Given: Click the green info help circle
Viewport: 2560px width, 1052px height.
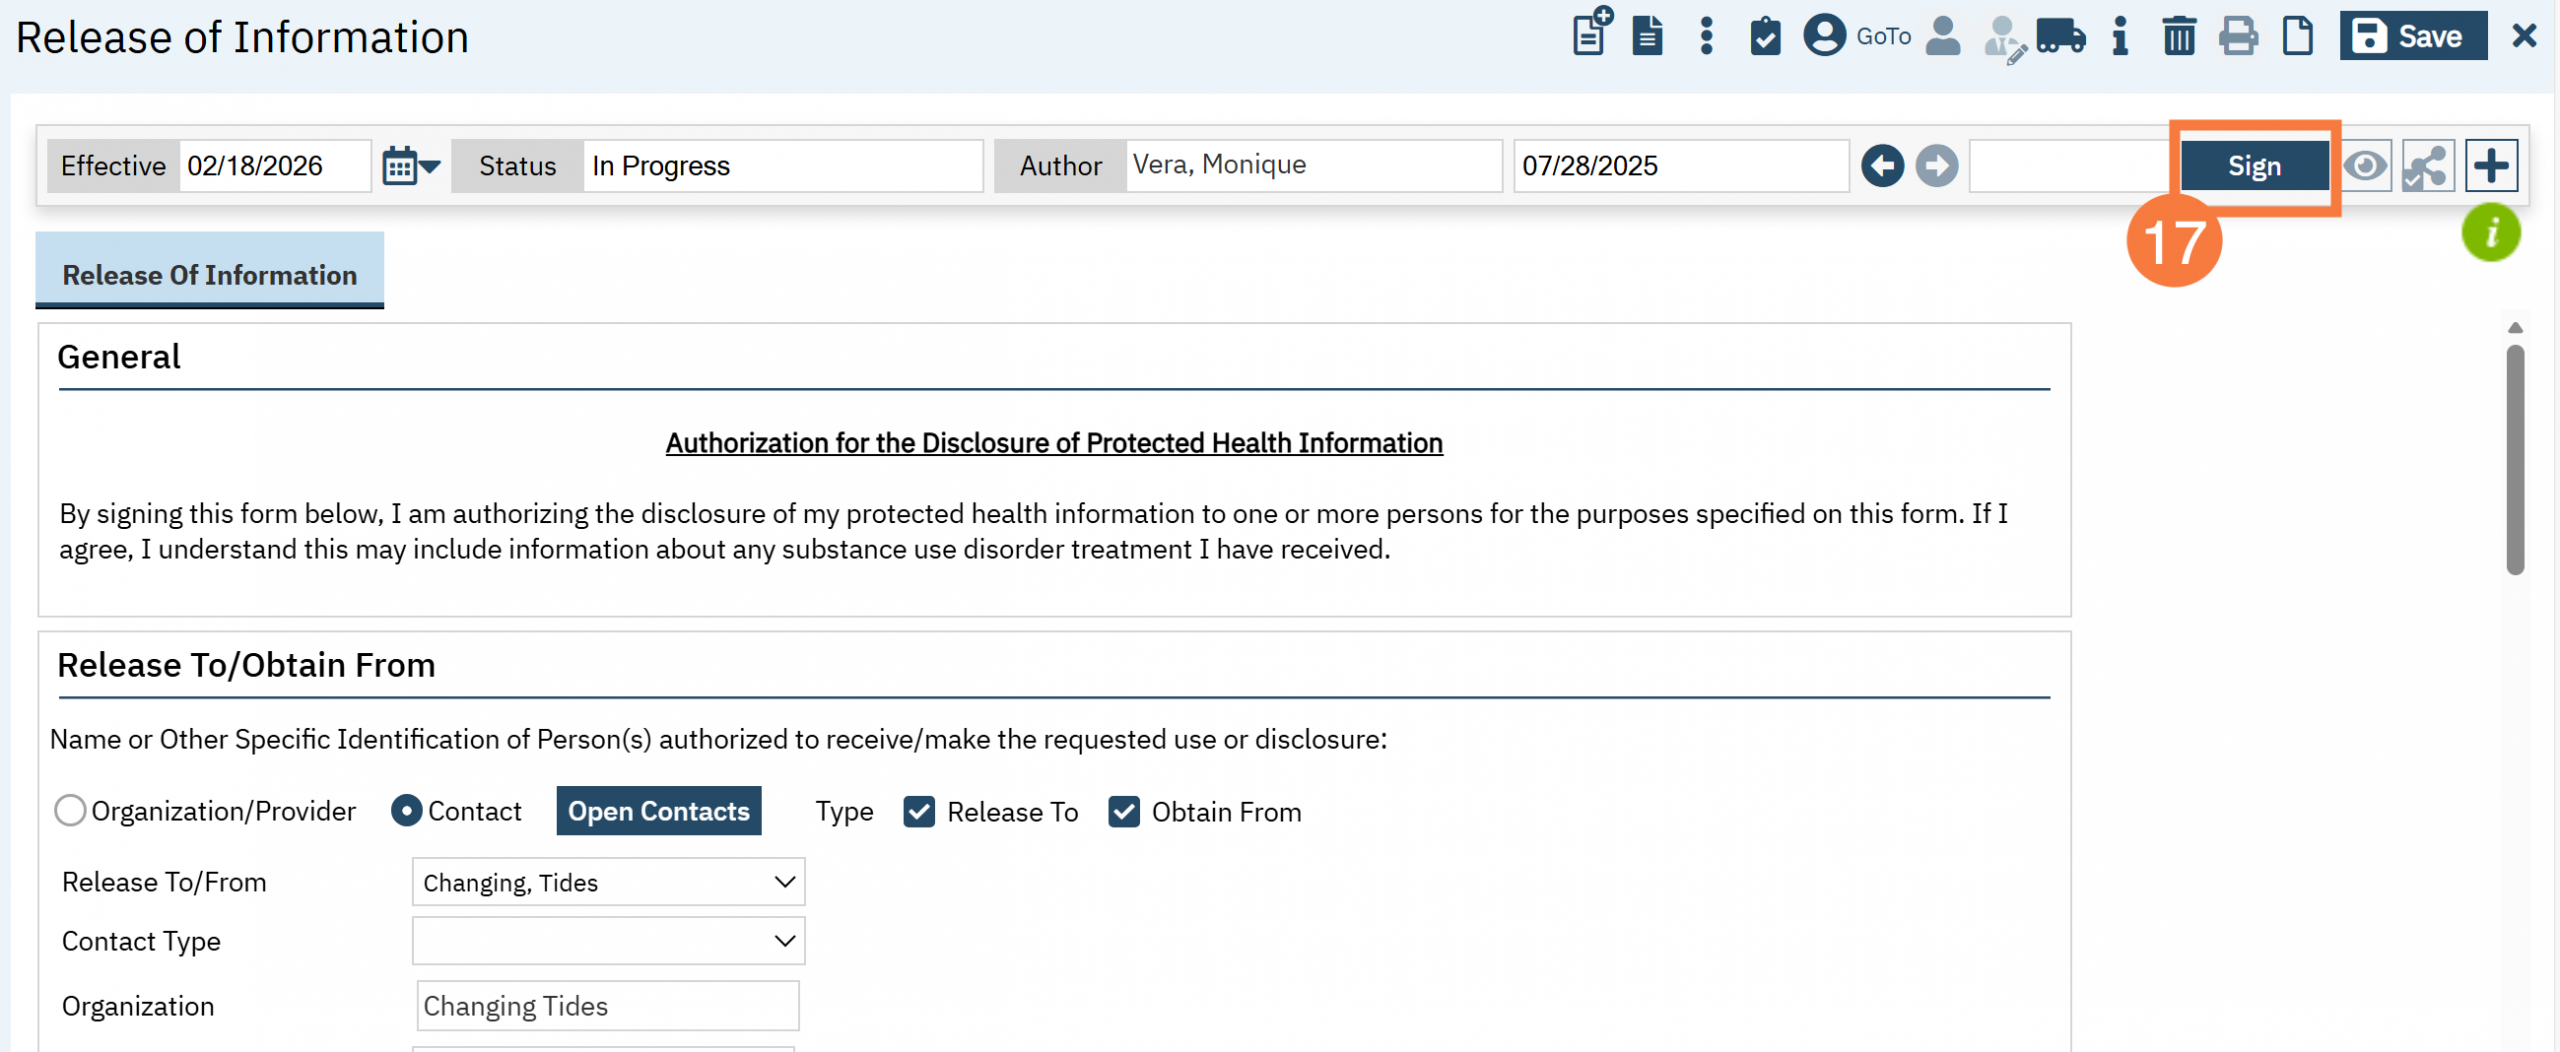Looking at the screenshot, I should [2490, 233].
